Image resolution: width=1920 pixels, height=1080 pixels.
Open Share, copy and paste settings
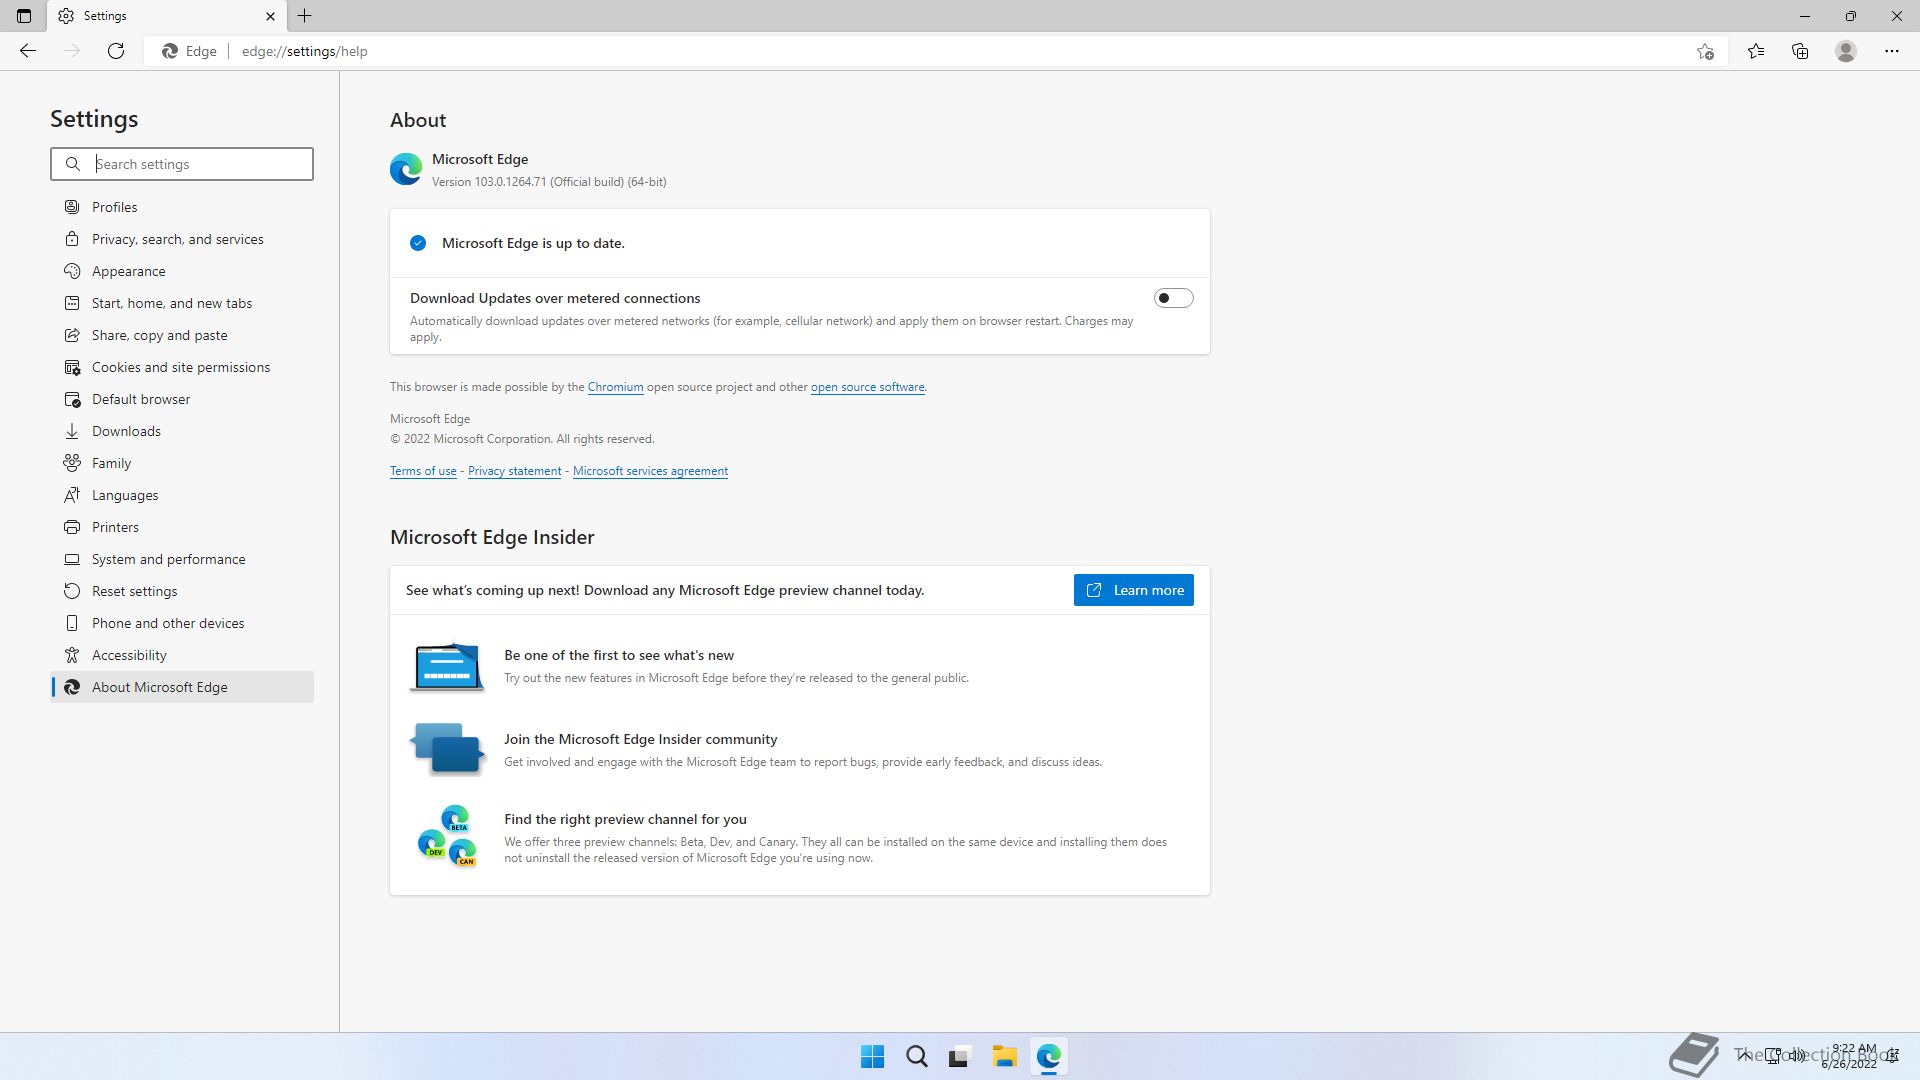(x=182, y=335)
